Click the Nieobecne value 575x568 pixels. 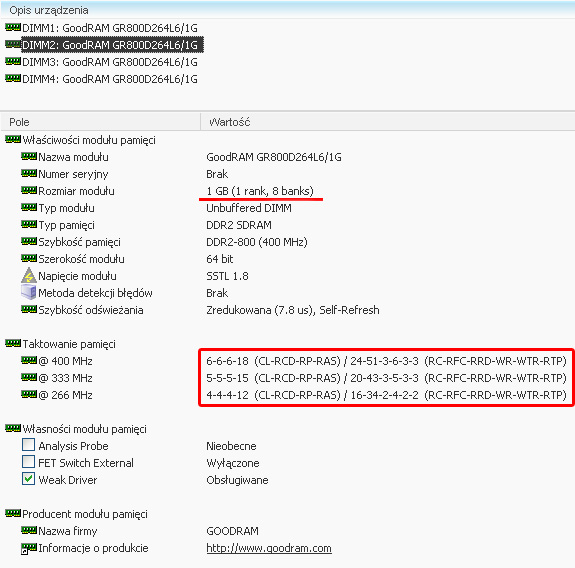pyautogui.click(x=231, y=446)
